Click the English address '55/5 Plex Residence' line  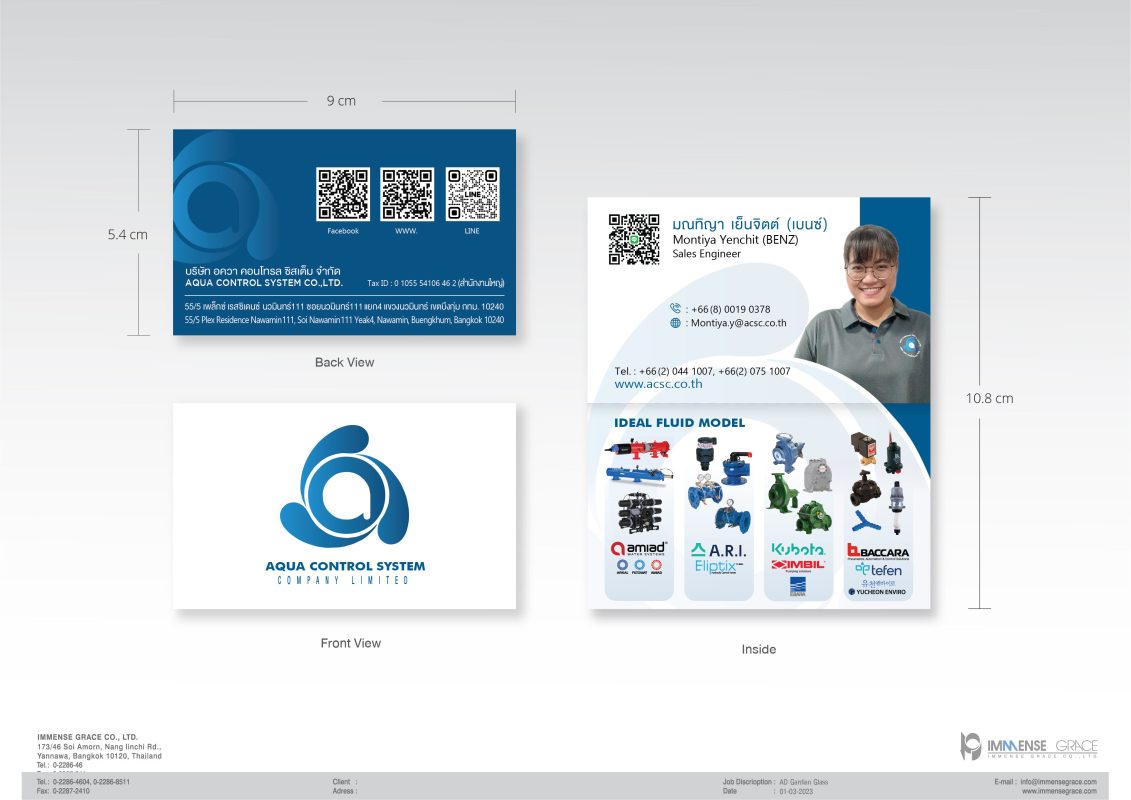[x=344, y=320]
